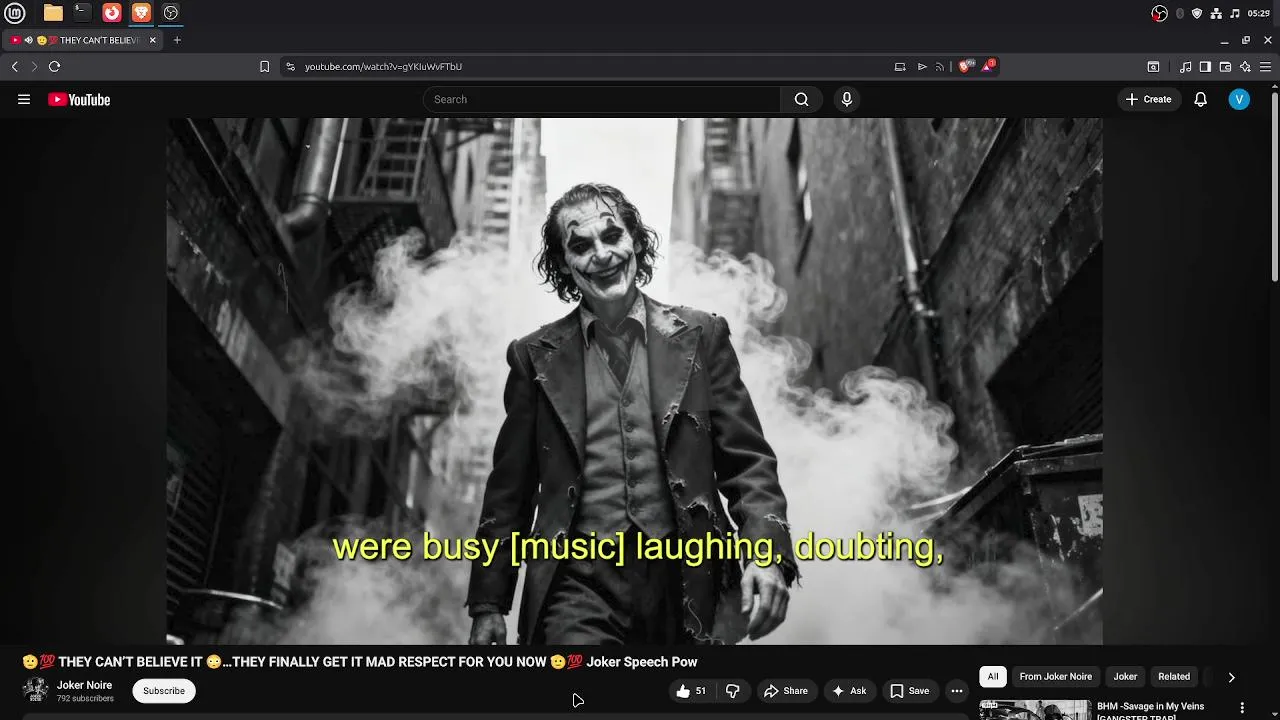Open the Linux Mint start menu
The height and width of the screenshot is (720, 1280).
tap(14, 13)
